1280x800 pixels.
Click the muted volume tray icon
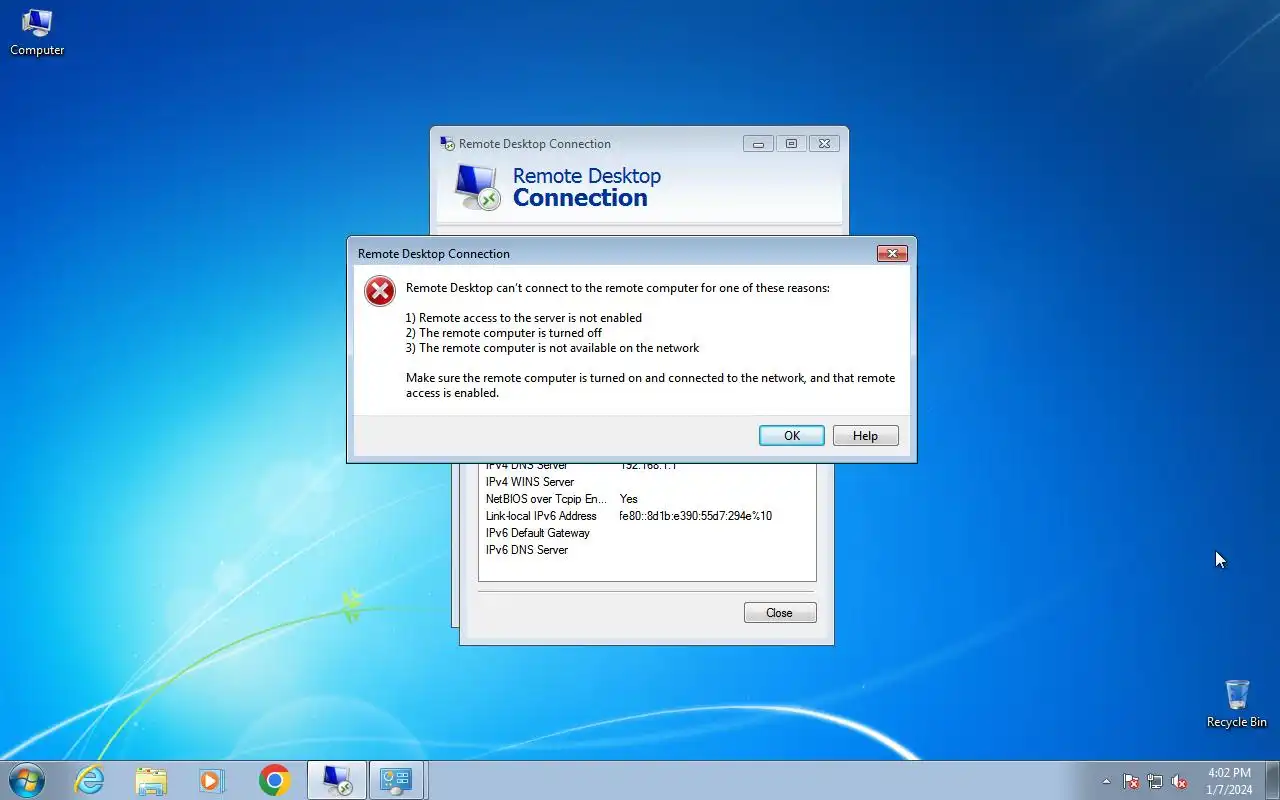pyautogui.click(x=1179, y=781)
